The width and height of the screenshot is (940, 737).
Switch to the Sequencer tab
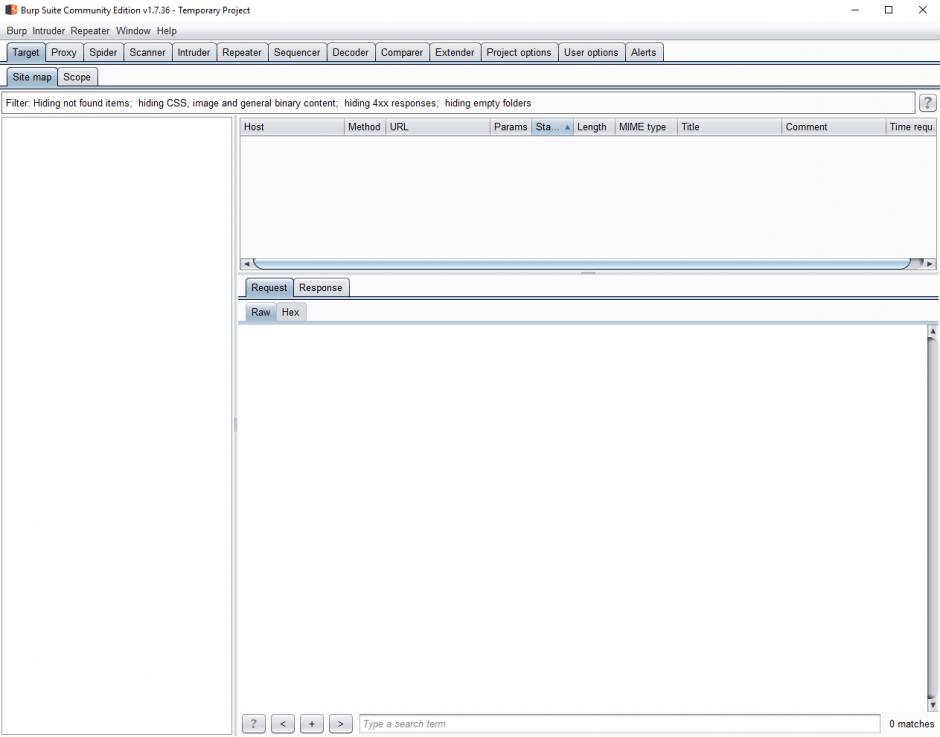click(297, 52)
